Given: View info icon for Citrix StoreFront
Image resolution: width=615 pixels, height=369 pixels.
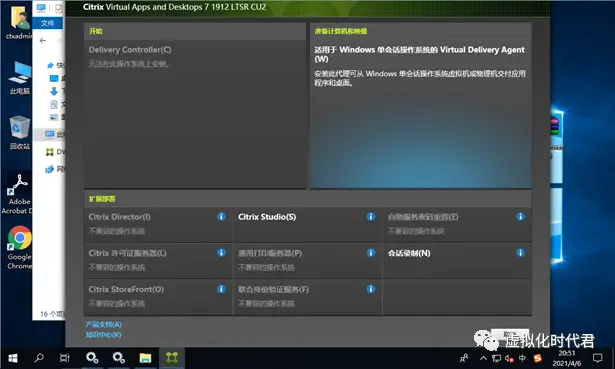Looking at the screenshot, I should point(221,289).
